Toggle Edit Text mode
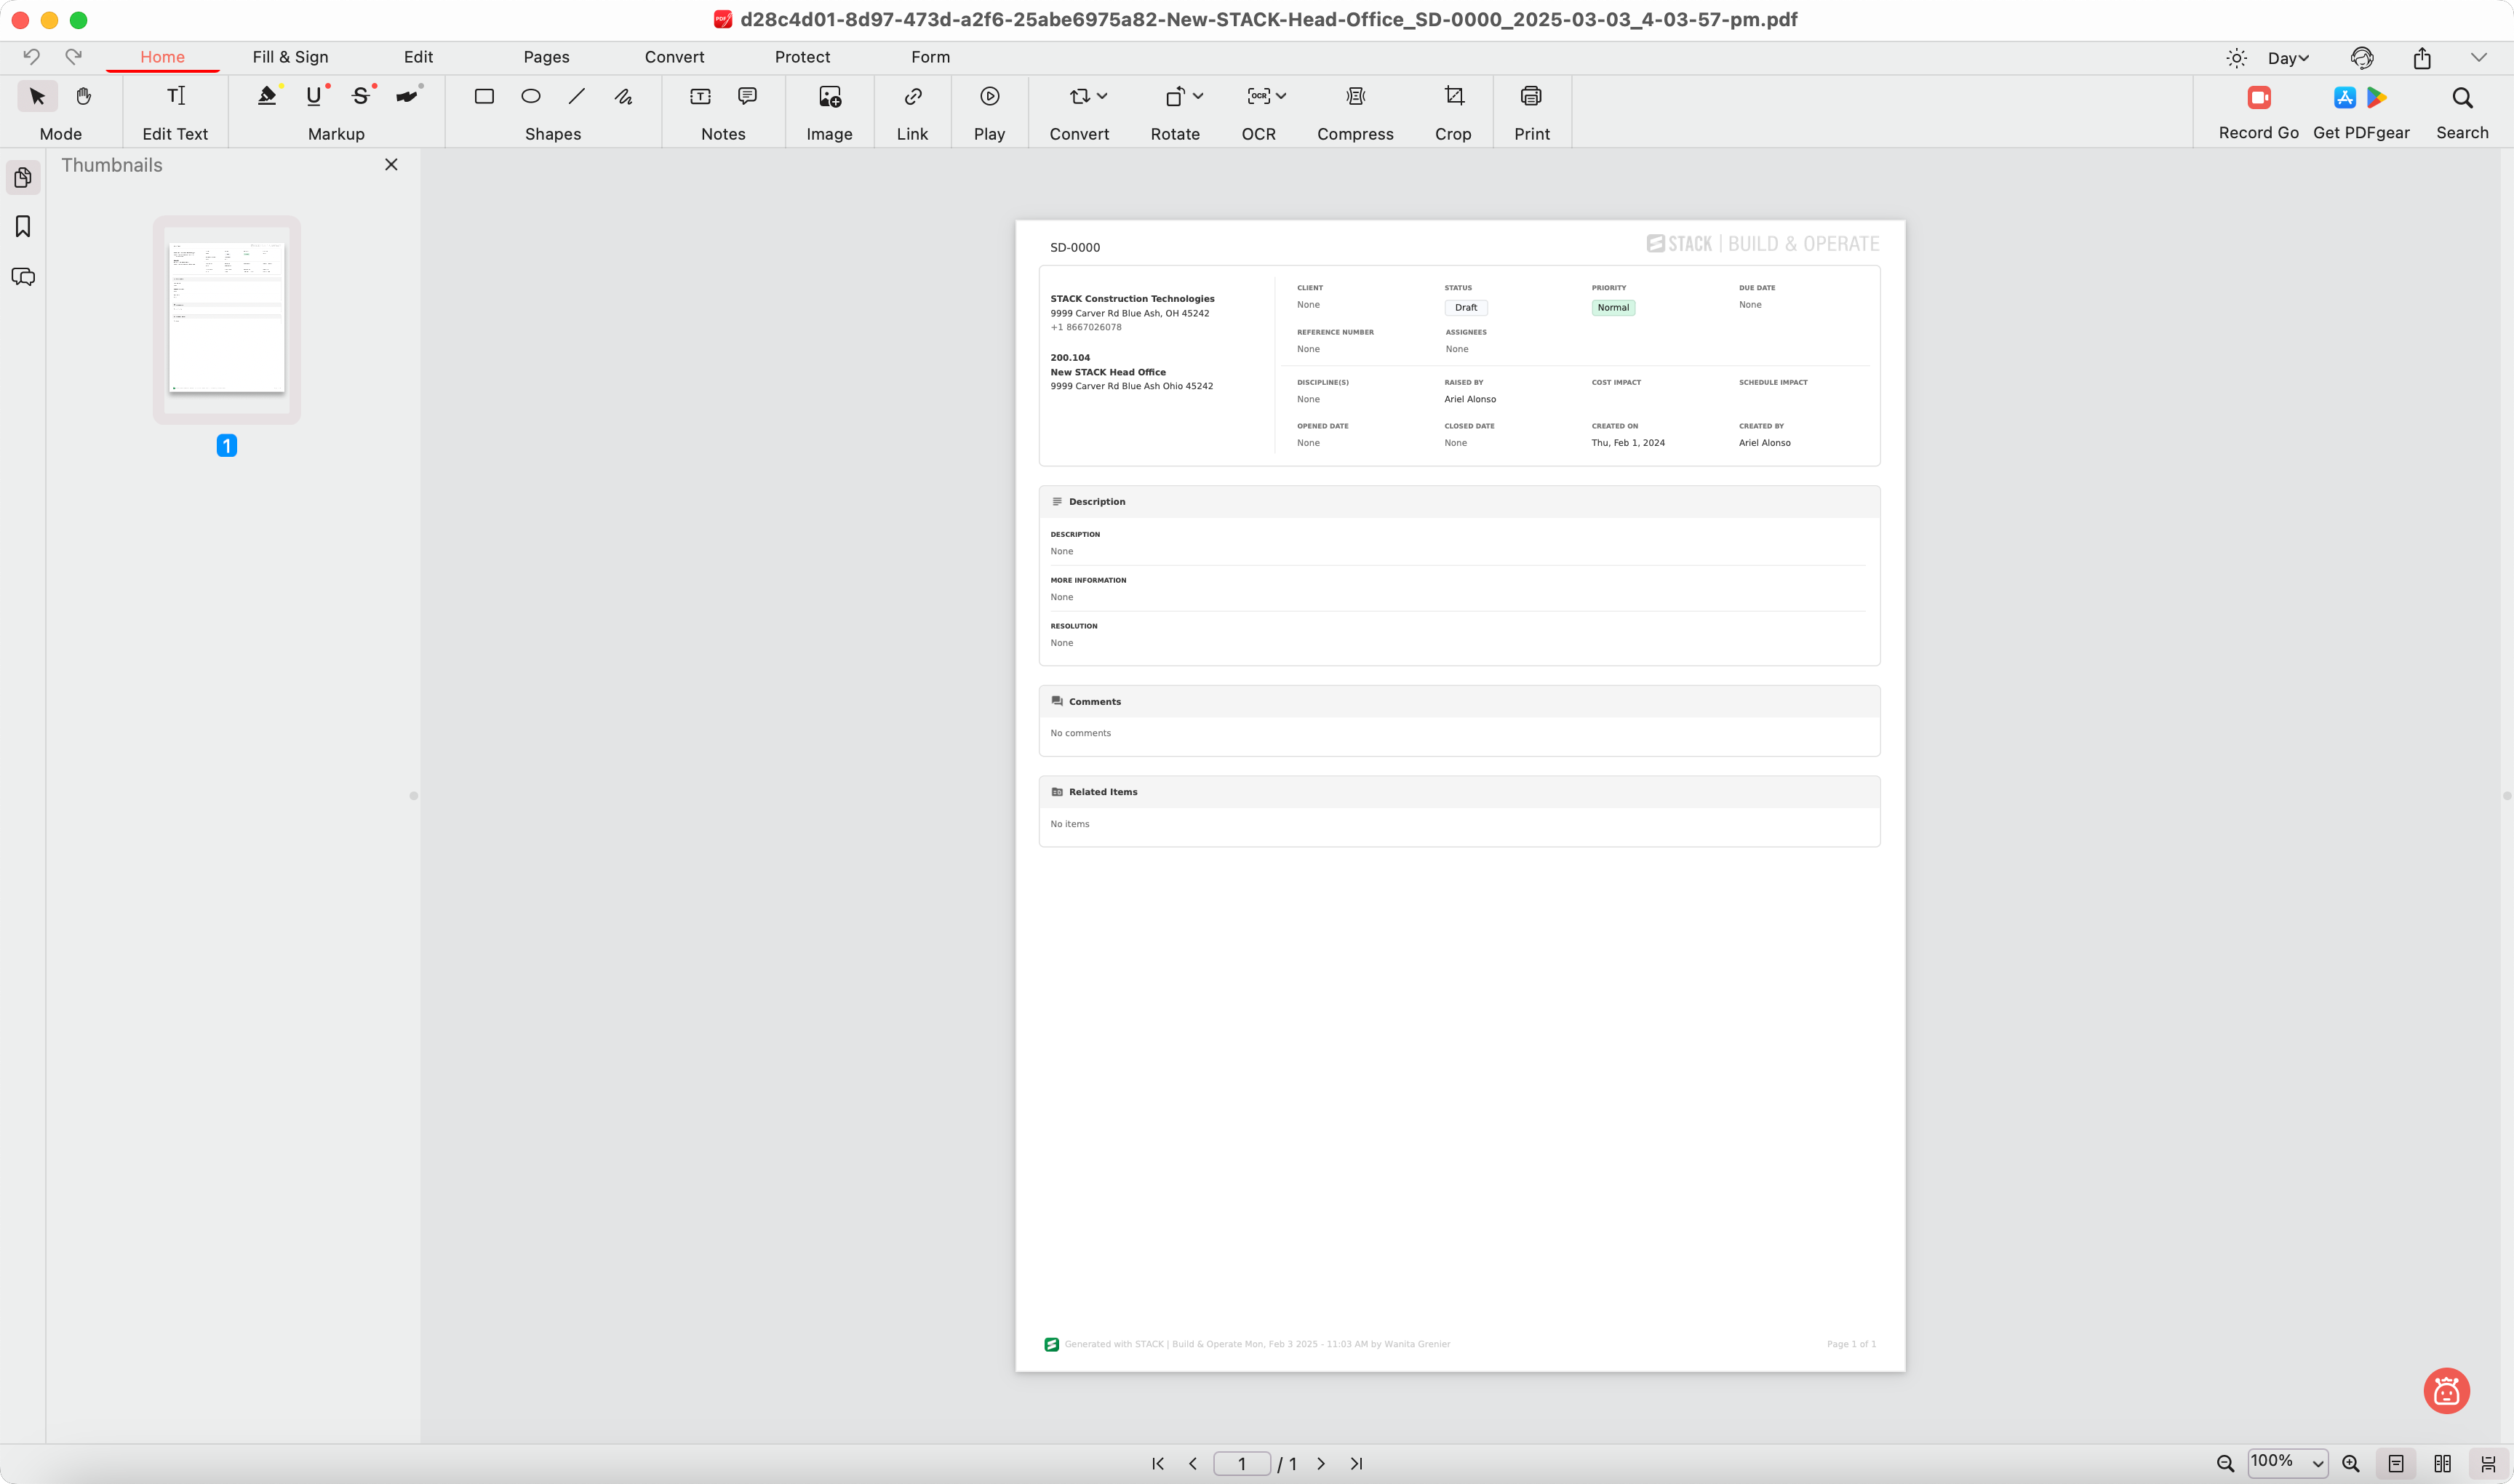 pyautogui.click(x=176, y=96)
